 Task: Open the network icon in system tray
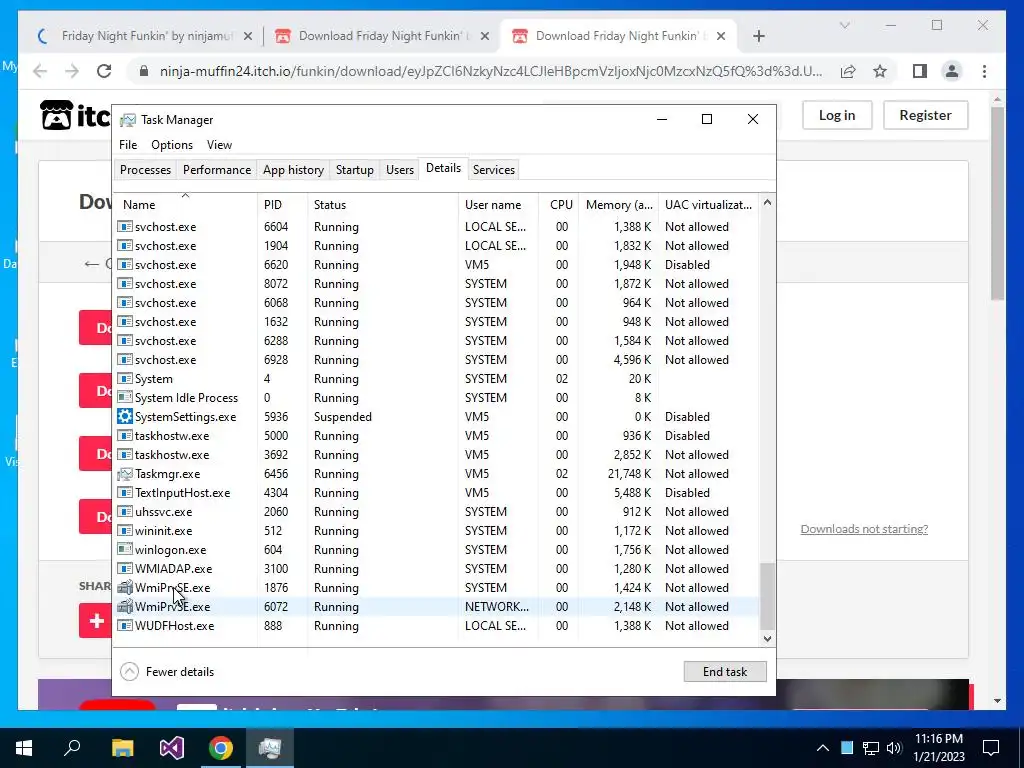coord(871,748)
